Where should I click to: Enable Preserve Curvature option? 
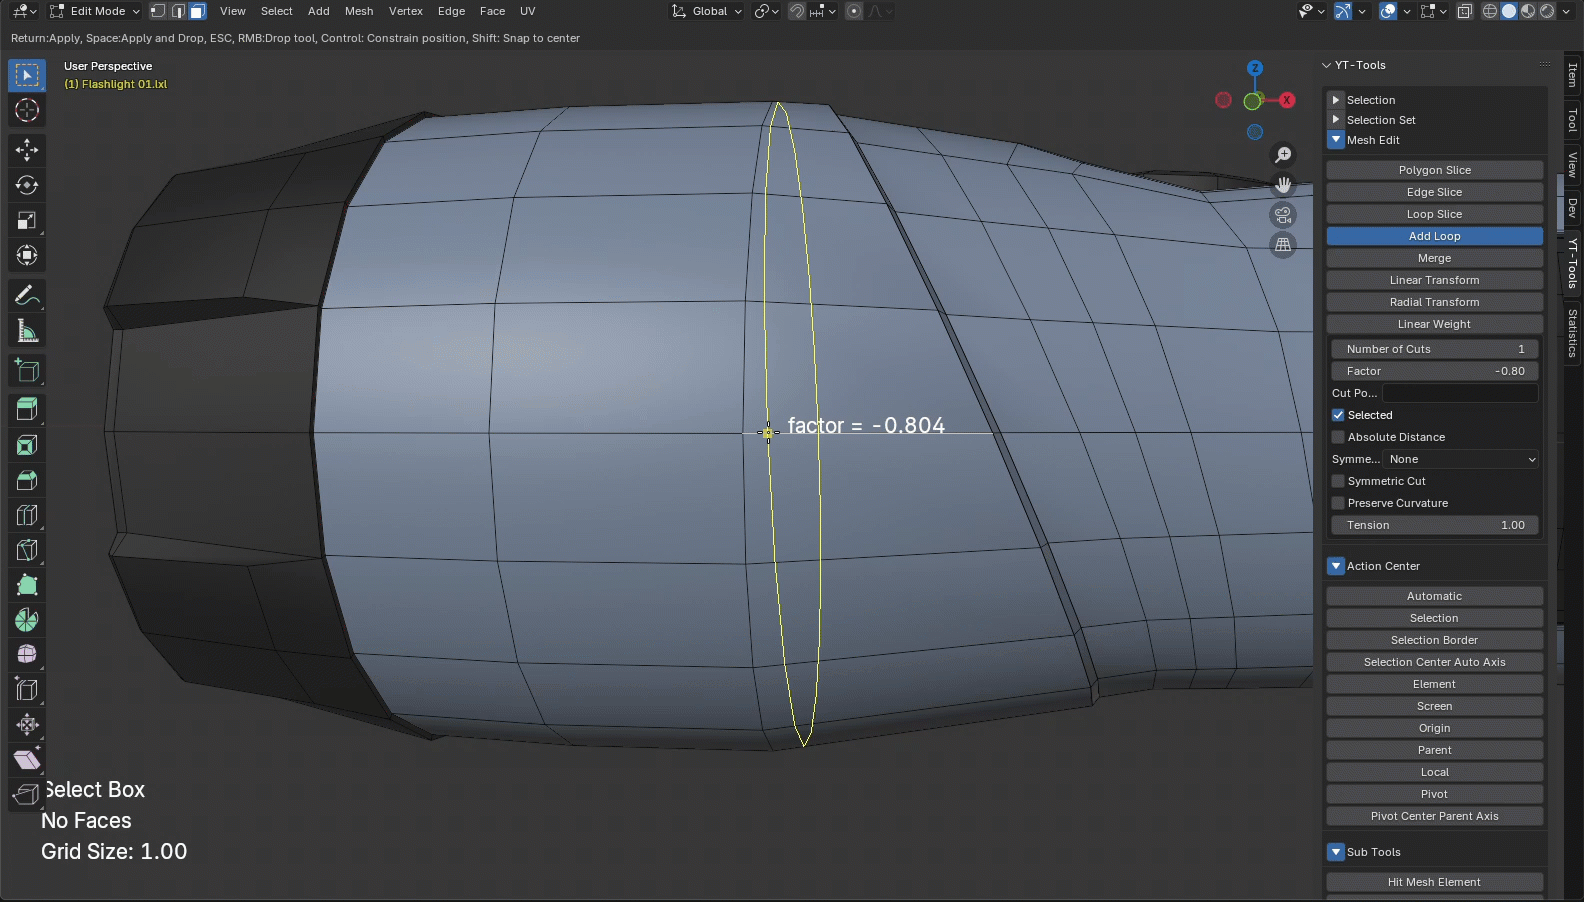pyautogui.click(x=1338, y=503)
